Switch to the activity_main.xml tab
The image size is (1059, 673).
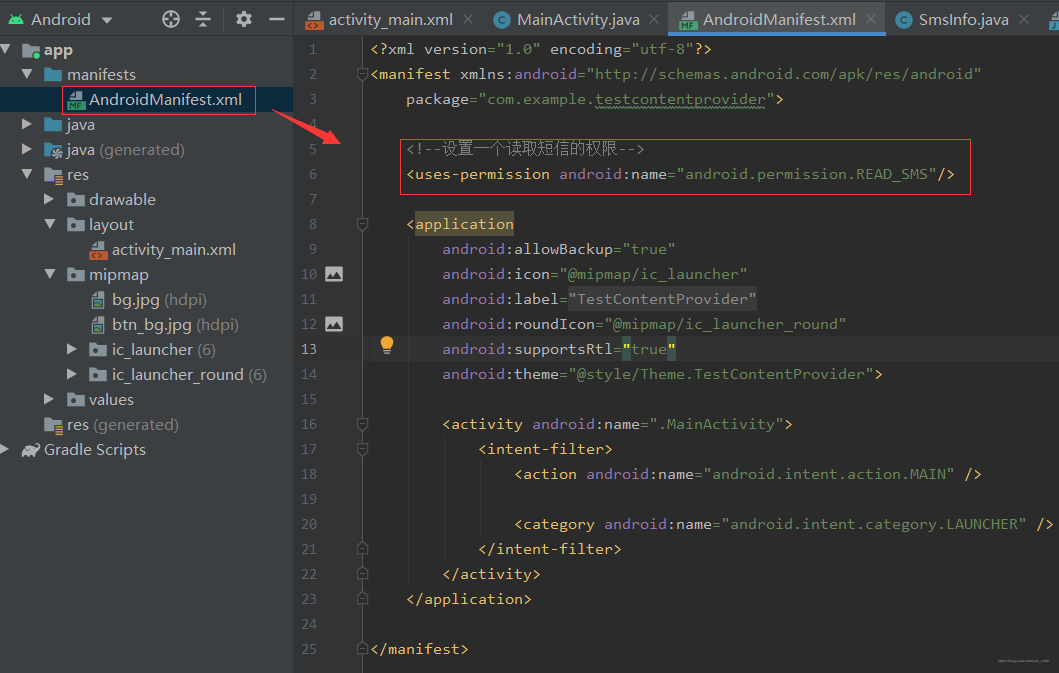coord(390,20)
